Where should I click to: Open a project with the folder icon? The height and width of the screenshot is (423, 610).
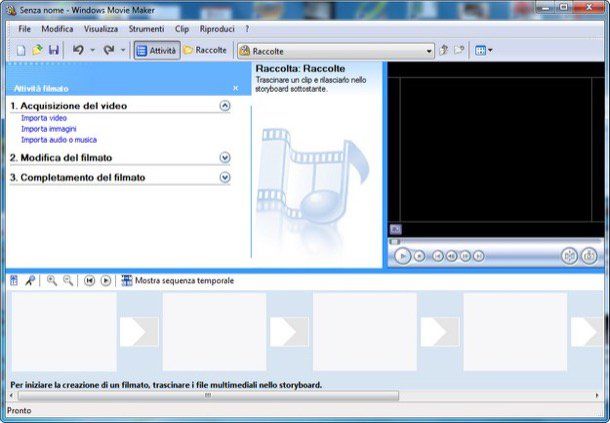[37, 50]
